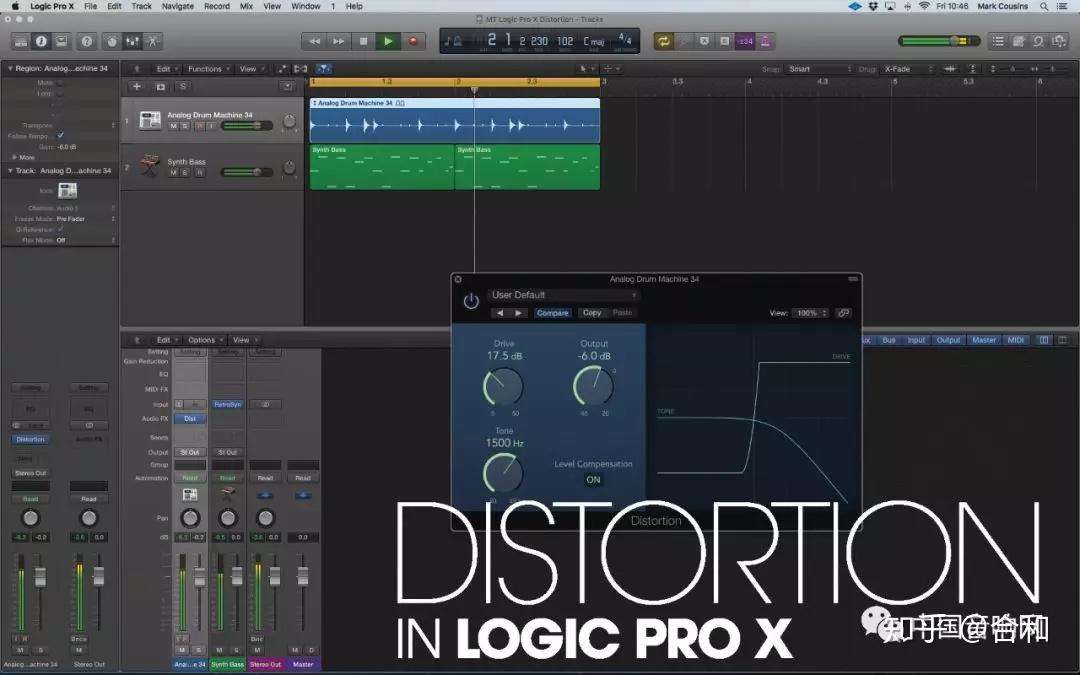Open the Drag mode X-Fade dropdown
Screen dimensions: 1080x675
(x=908, y=69)
